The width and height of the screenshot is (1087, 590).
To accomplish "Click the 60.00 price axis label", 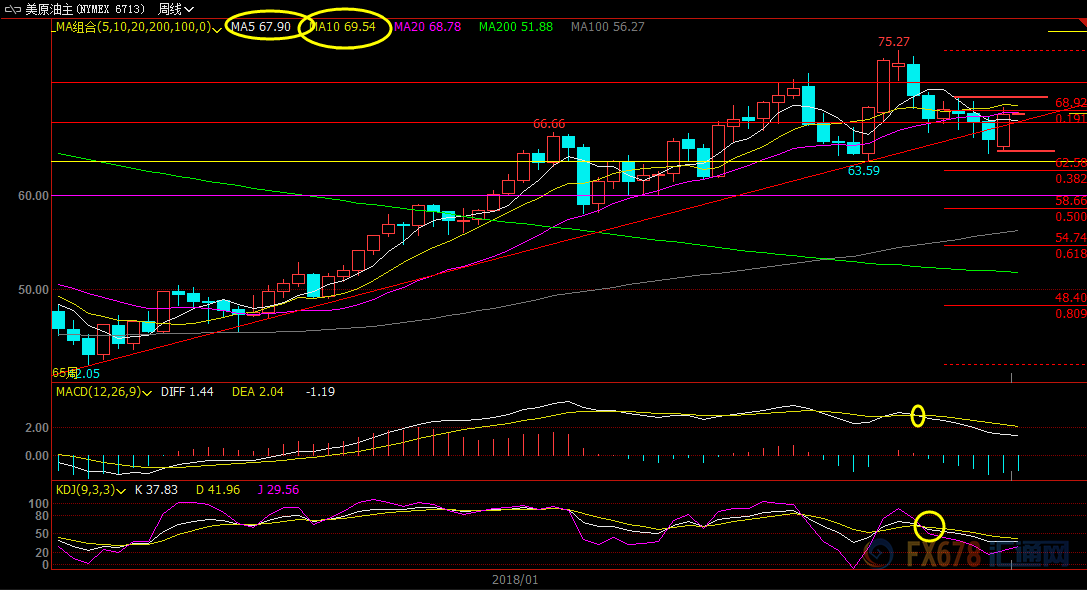I will click(33, 196).
